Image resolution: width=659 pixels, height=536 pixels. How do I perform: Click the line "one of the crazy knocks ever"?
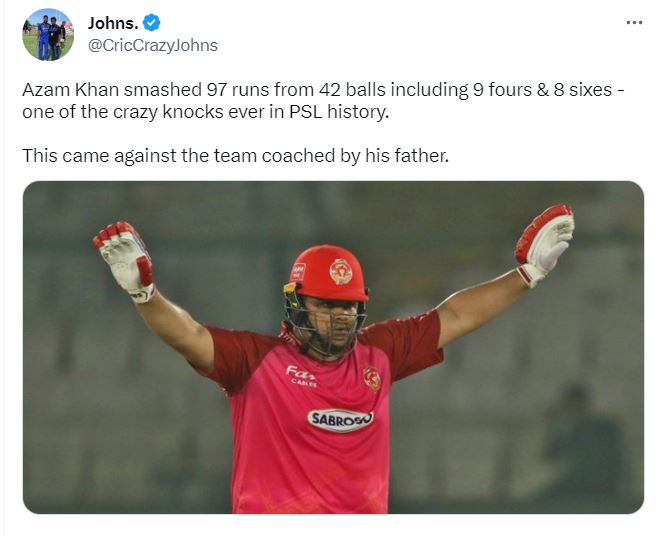206,112
